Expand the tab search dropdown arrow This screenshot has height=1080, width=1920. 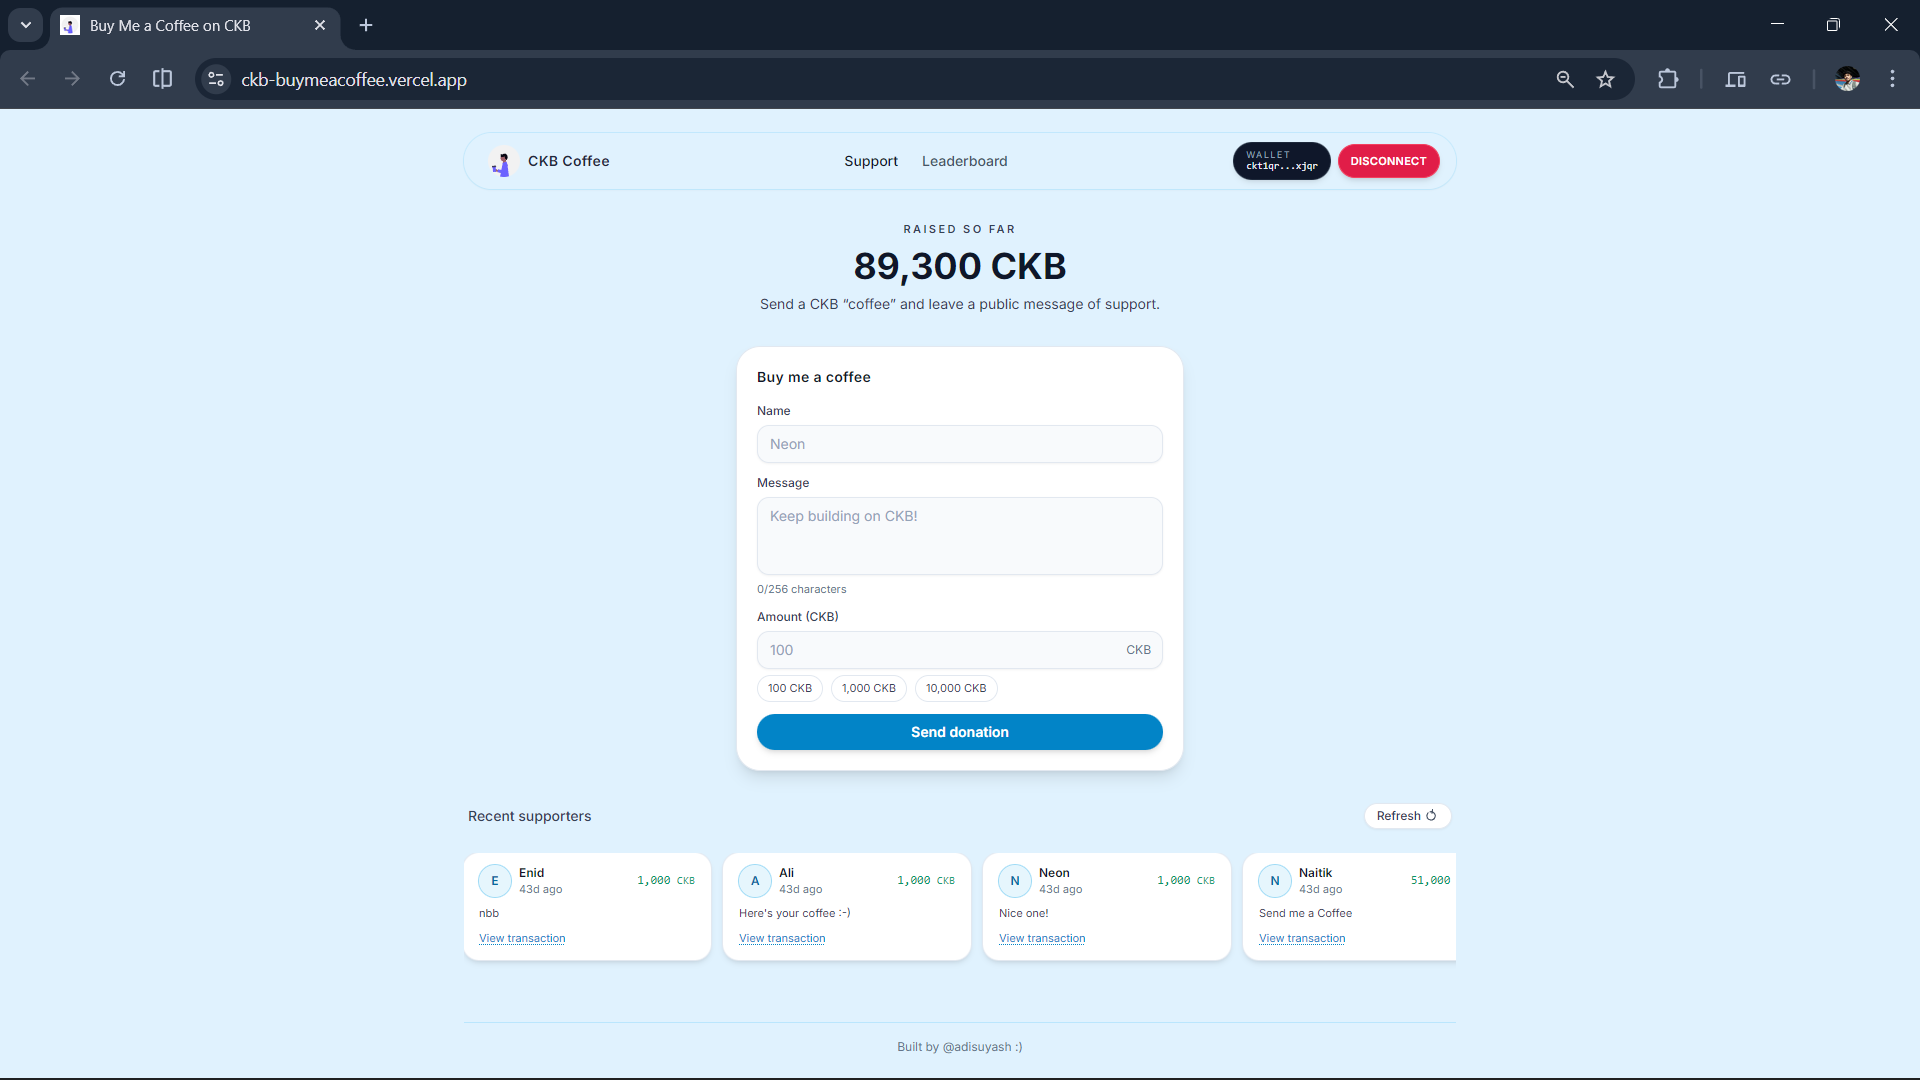click(x=26, y=25)
